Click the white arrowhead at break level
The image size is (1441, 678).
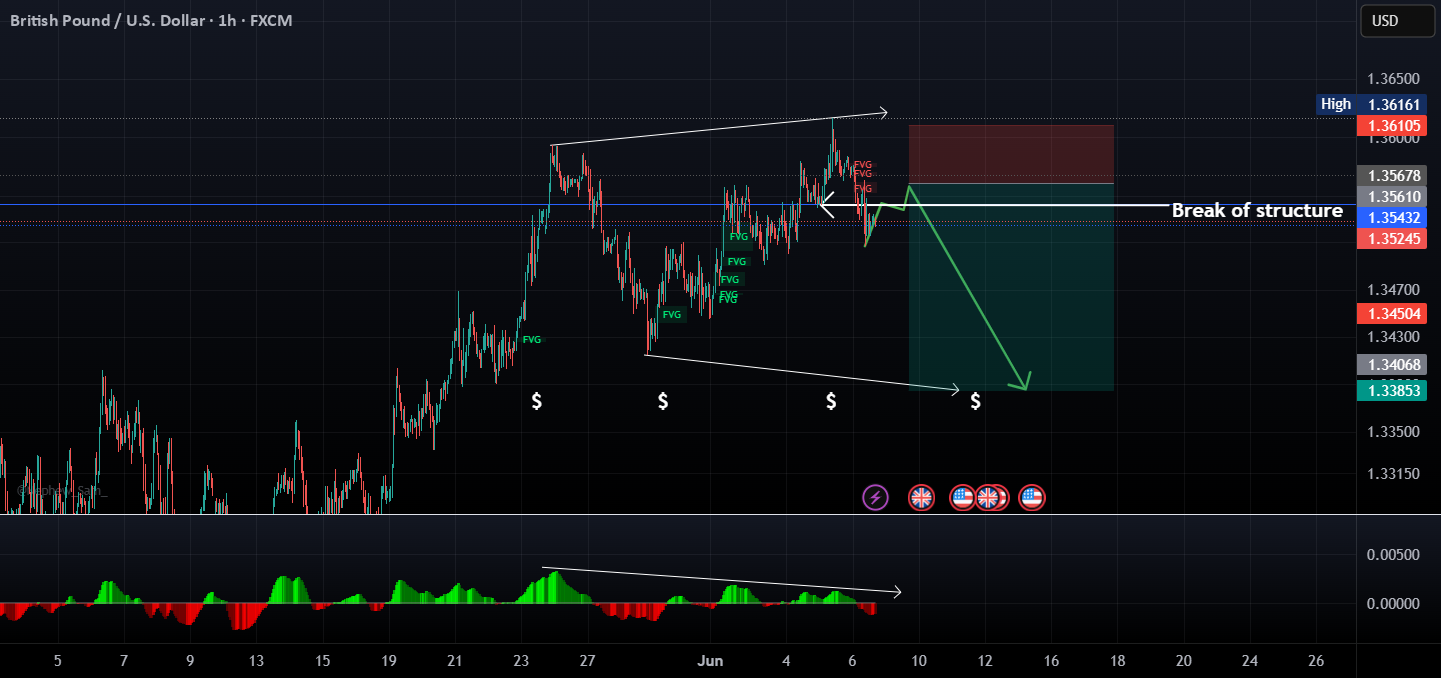826,205
